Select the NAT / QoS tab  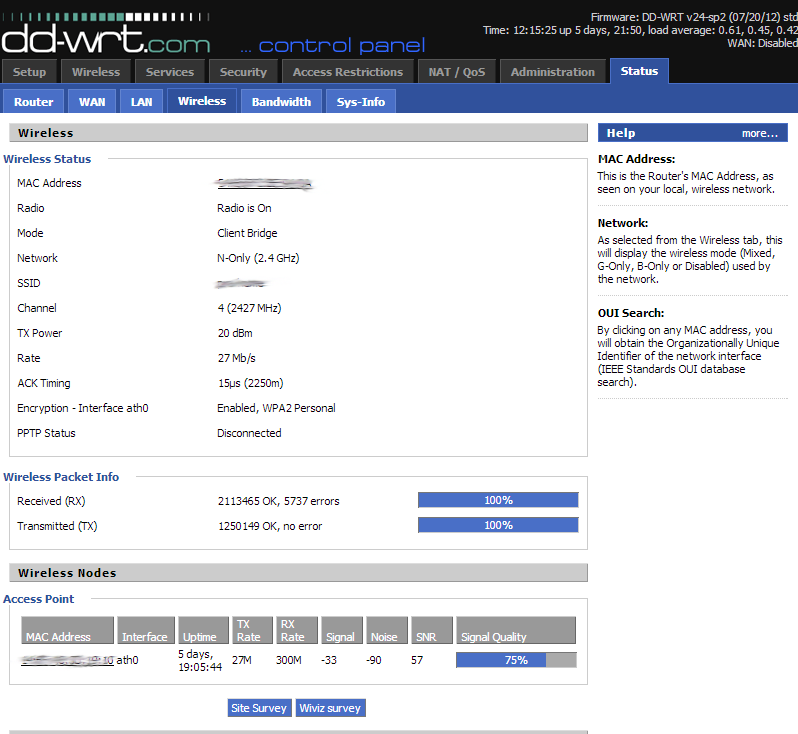(x=456, y=72)
